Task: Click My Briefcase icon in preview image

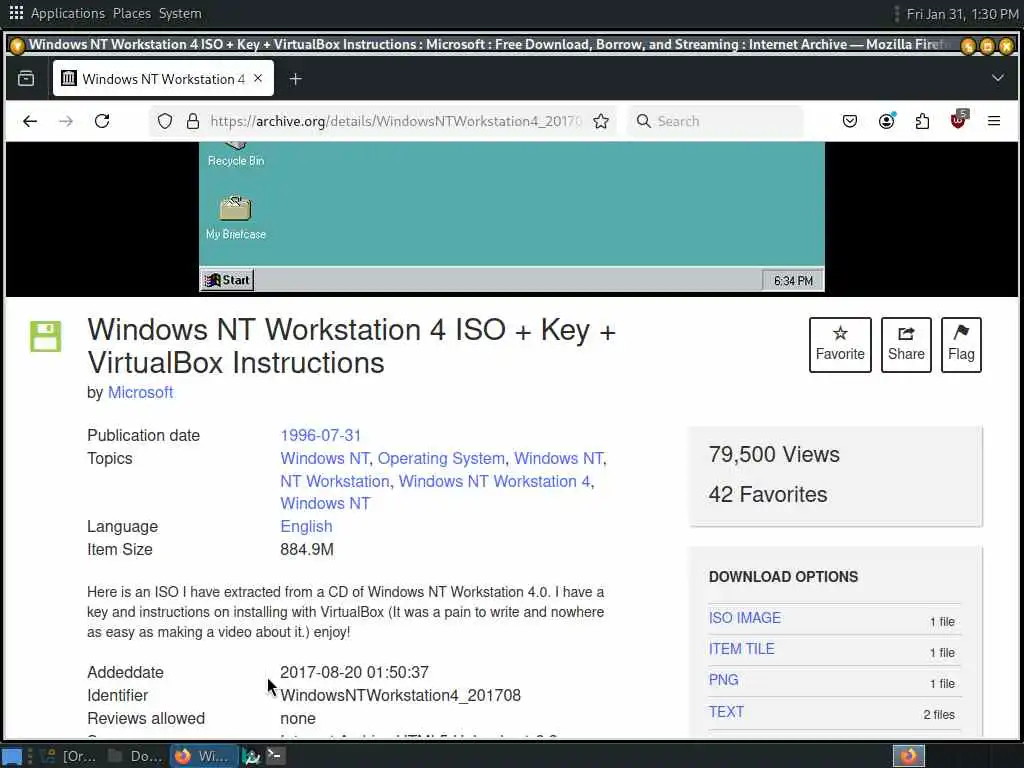Action: (x=236, y=217)
